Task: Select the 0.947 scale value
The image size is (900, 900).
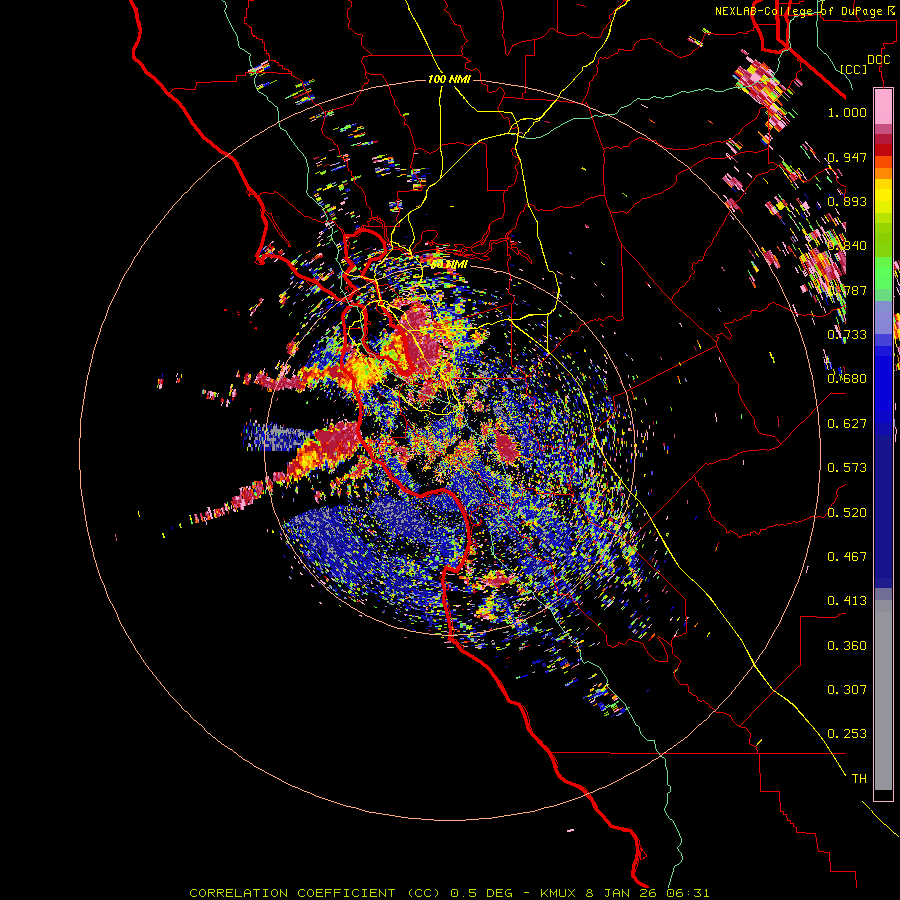Action: (847, 157)
